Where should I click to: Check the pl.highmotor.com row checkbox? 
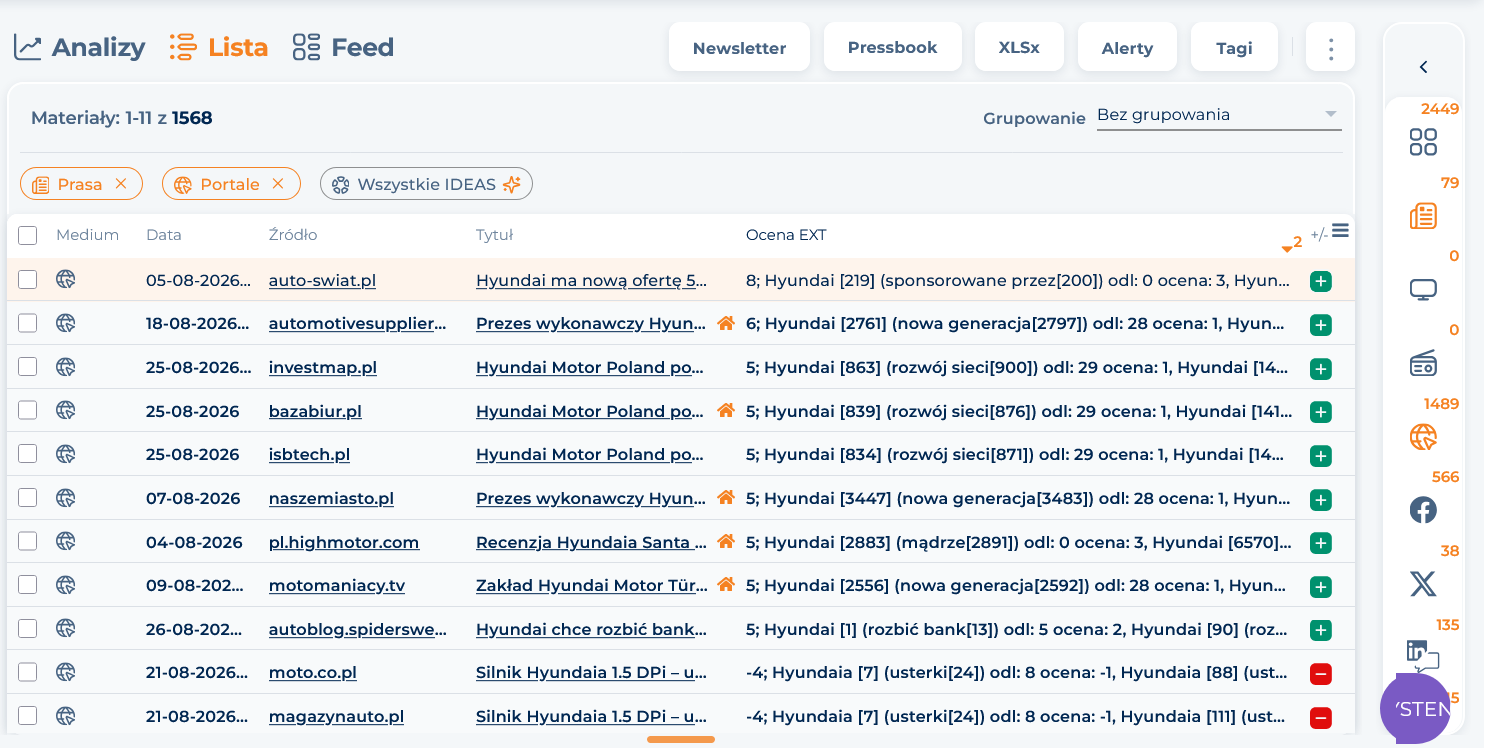27,541
